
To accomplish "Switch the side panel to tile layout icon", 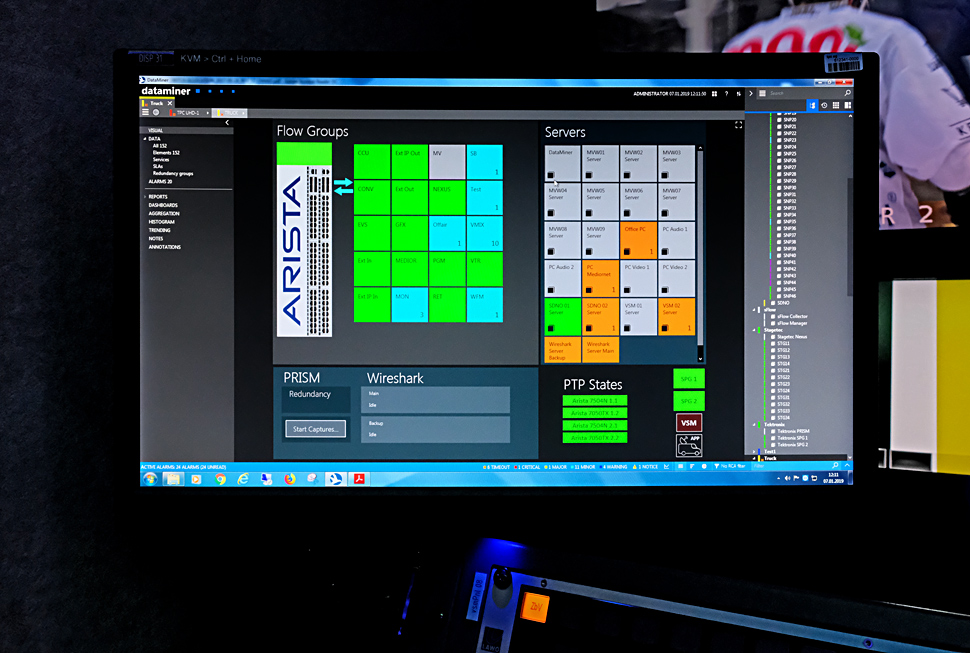I will click(x=848, y=106).
